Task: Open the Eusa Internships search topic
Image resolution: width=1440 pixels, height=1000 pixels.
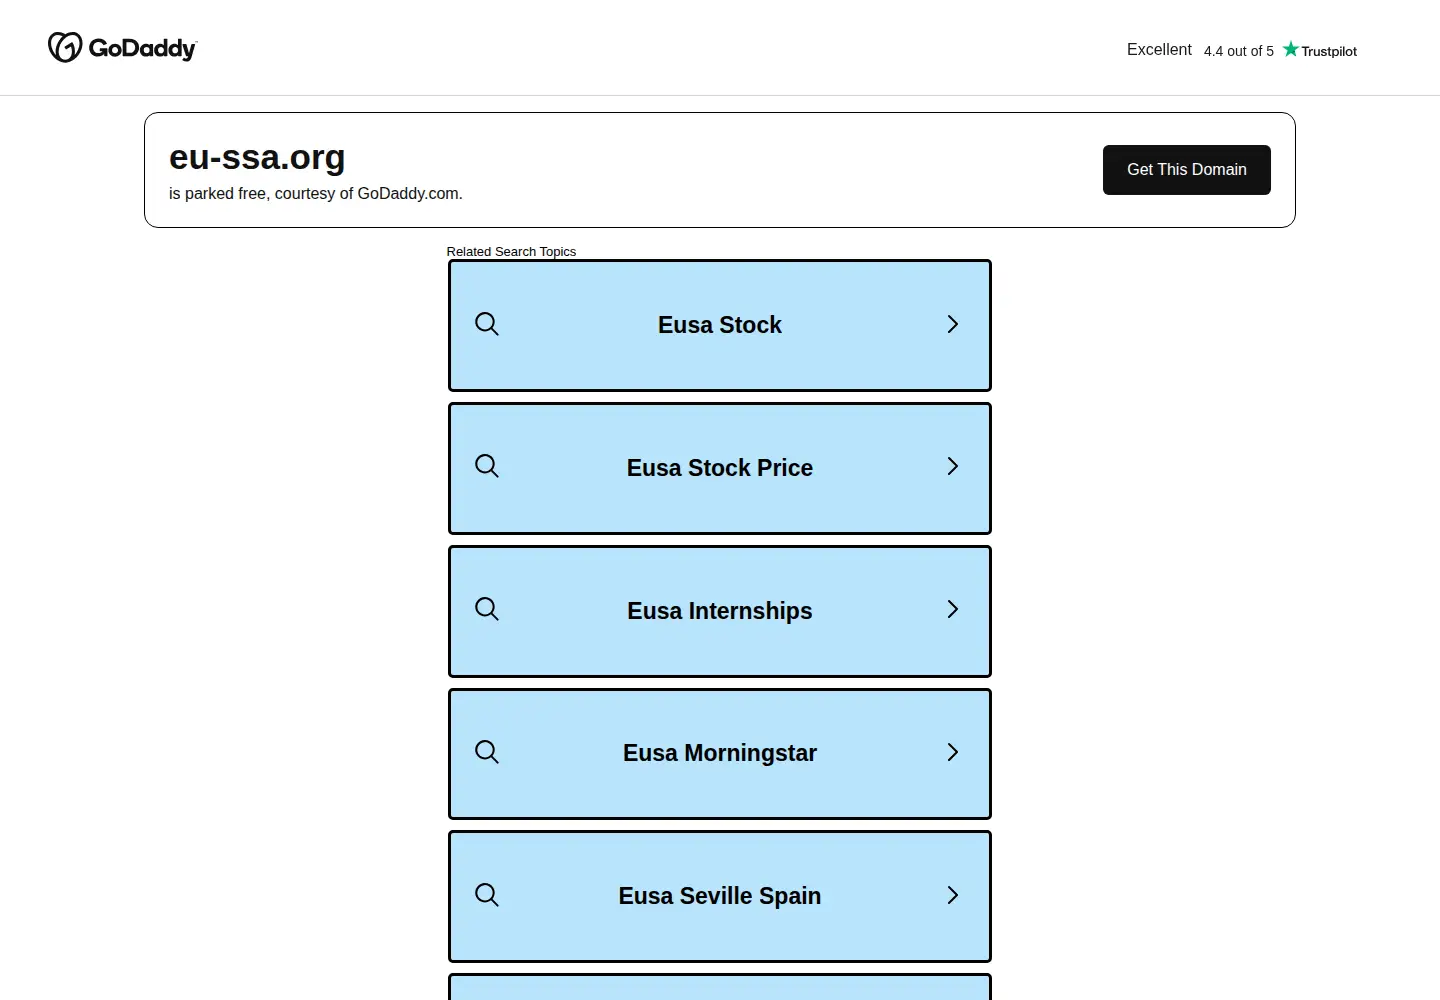Action: tap(720, 611)
